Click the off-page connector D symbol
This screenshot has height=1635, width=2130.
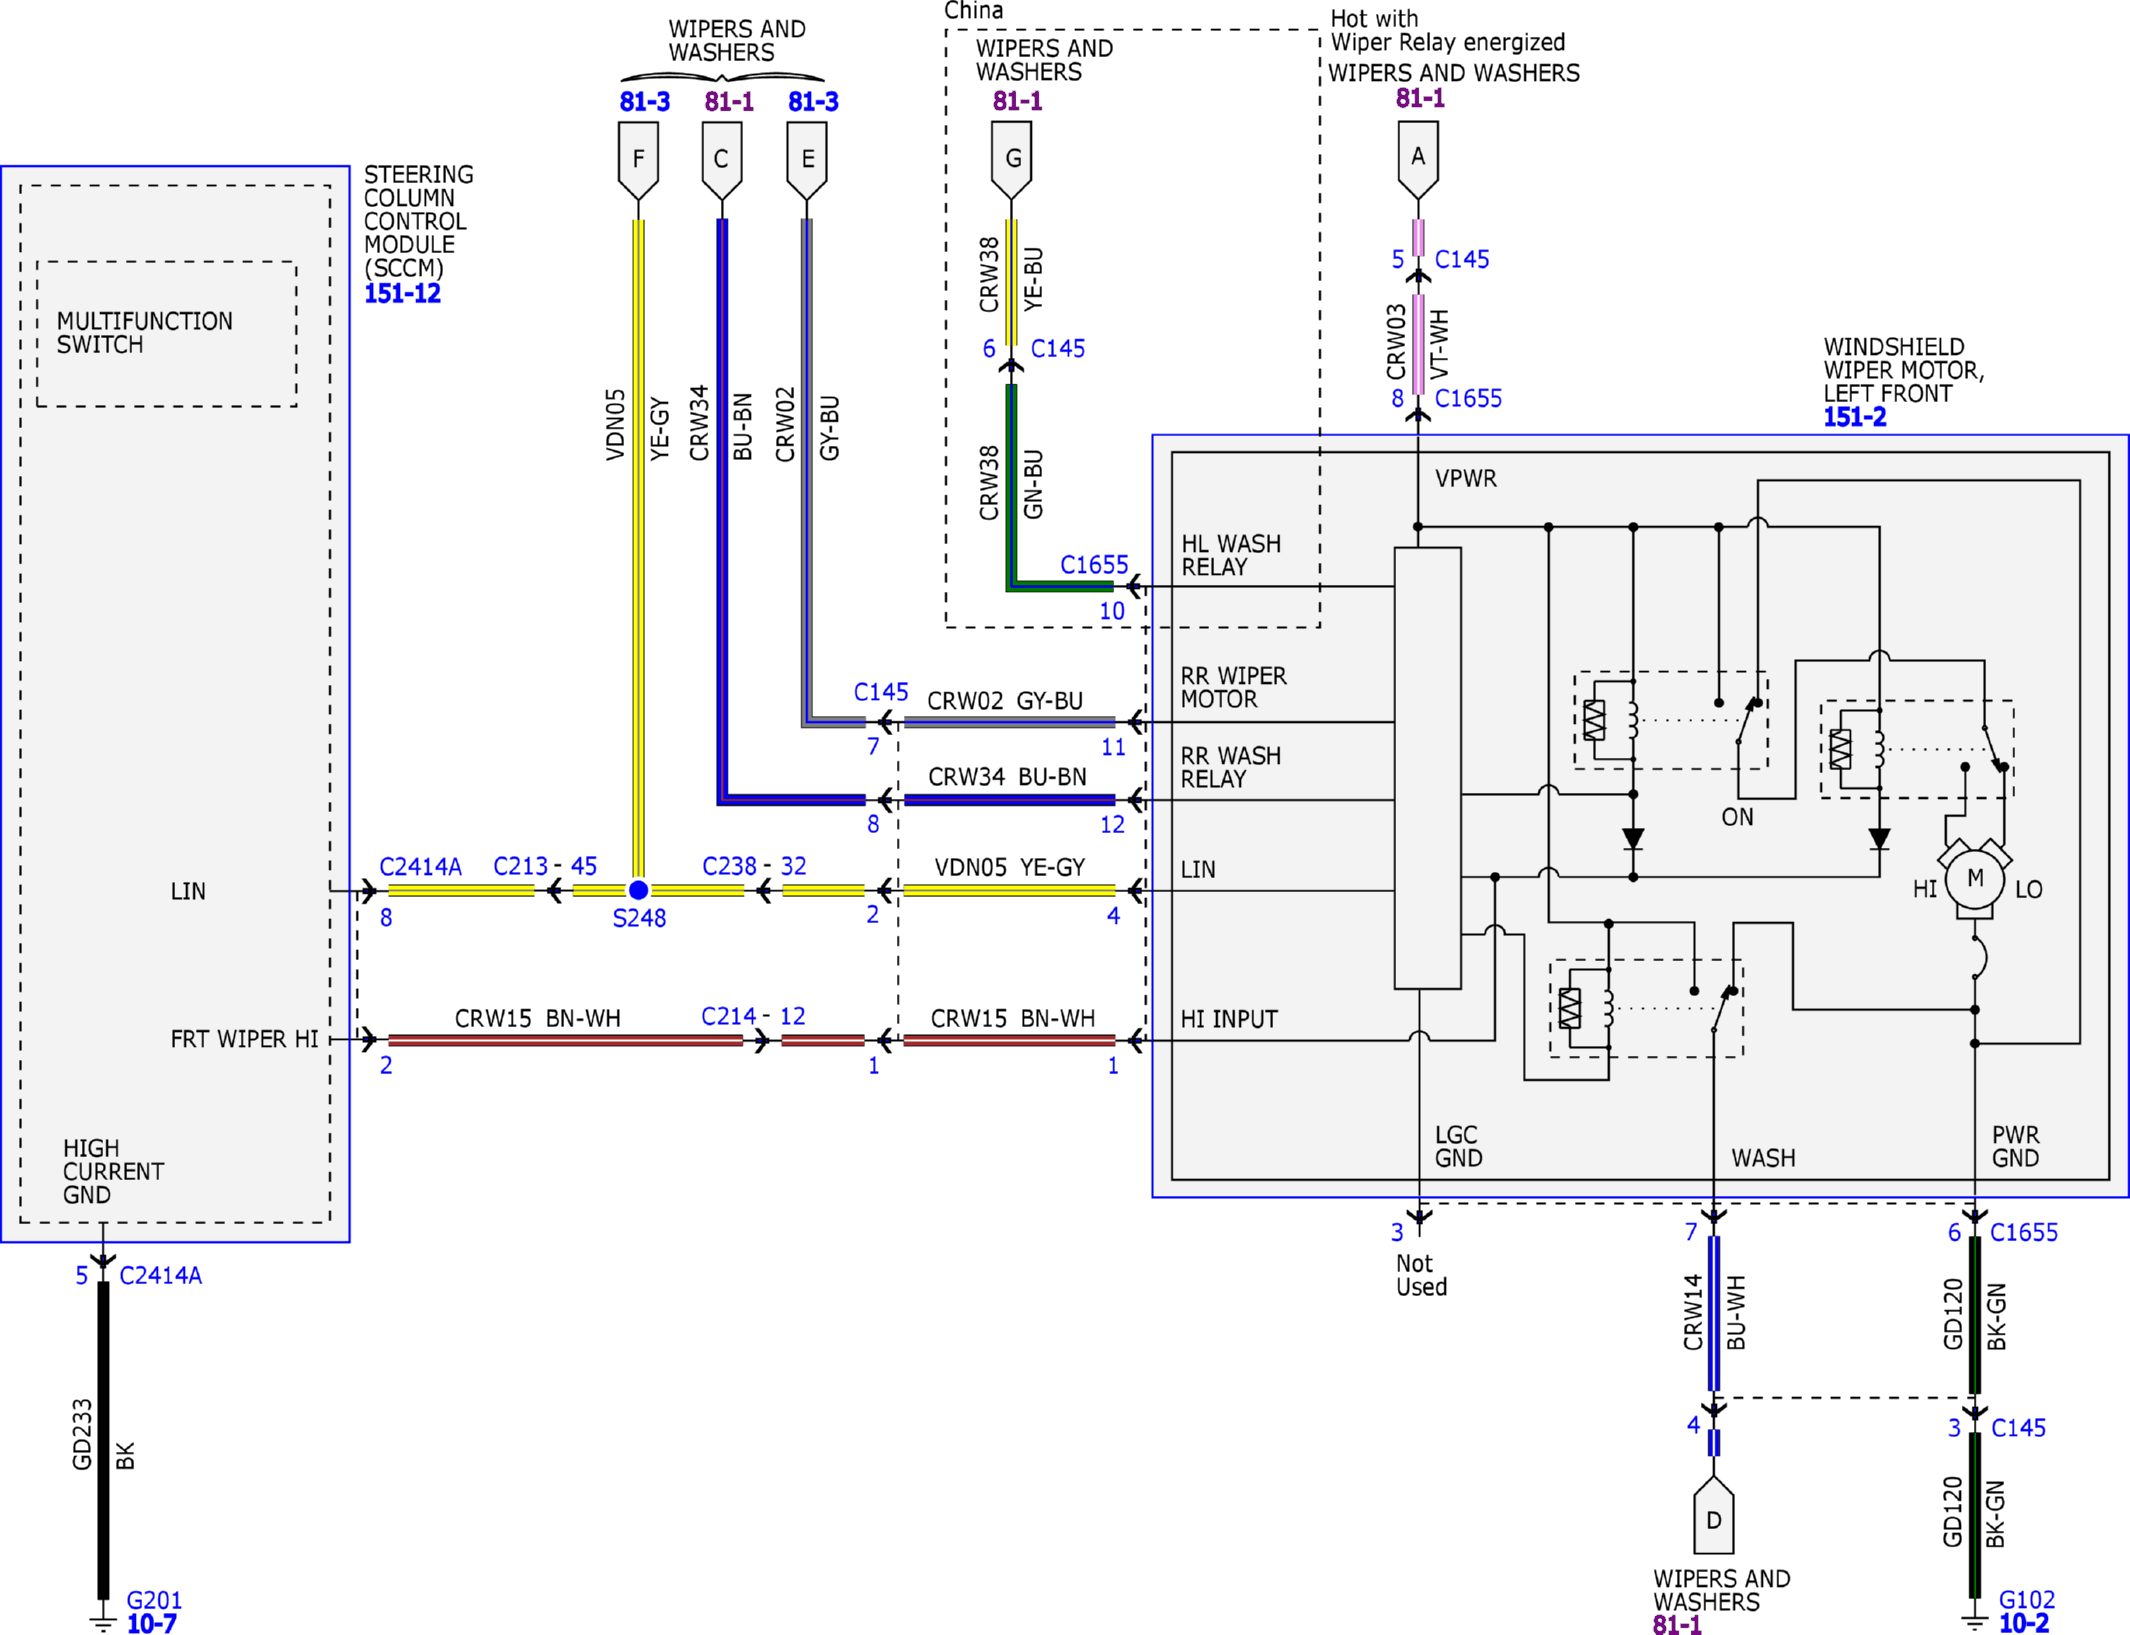1714,1515
